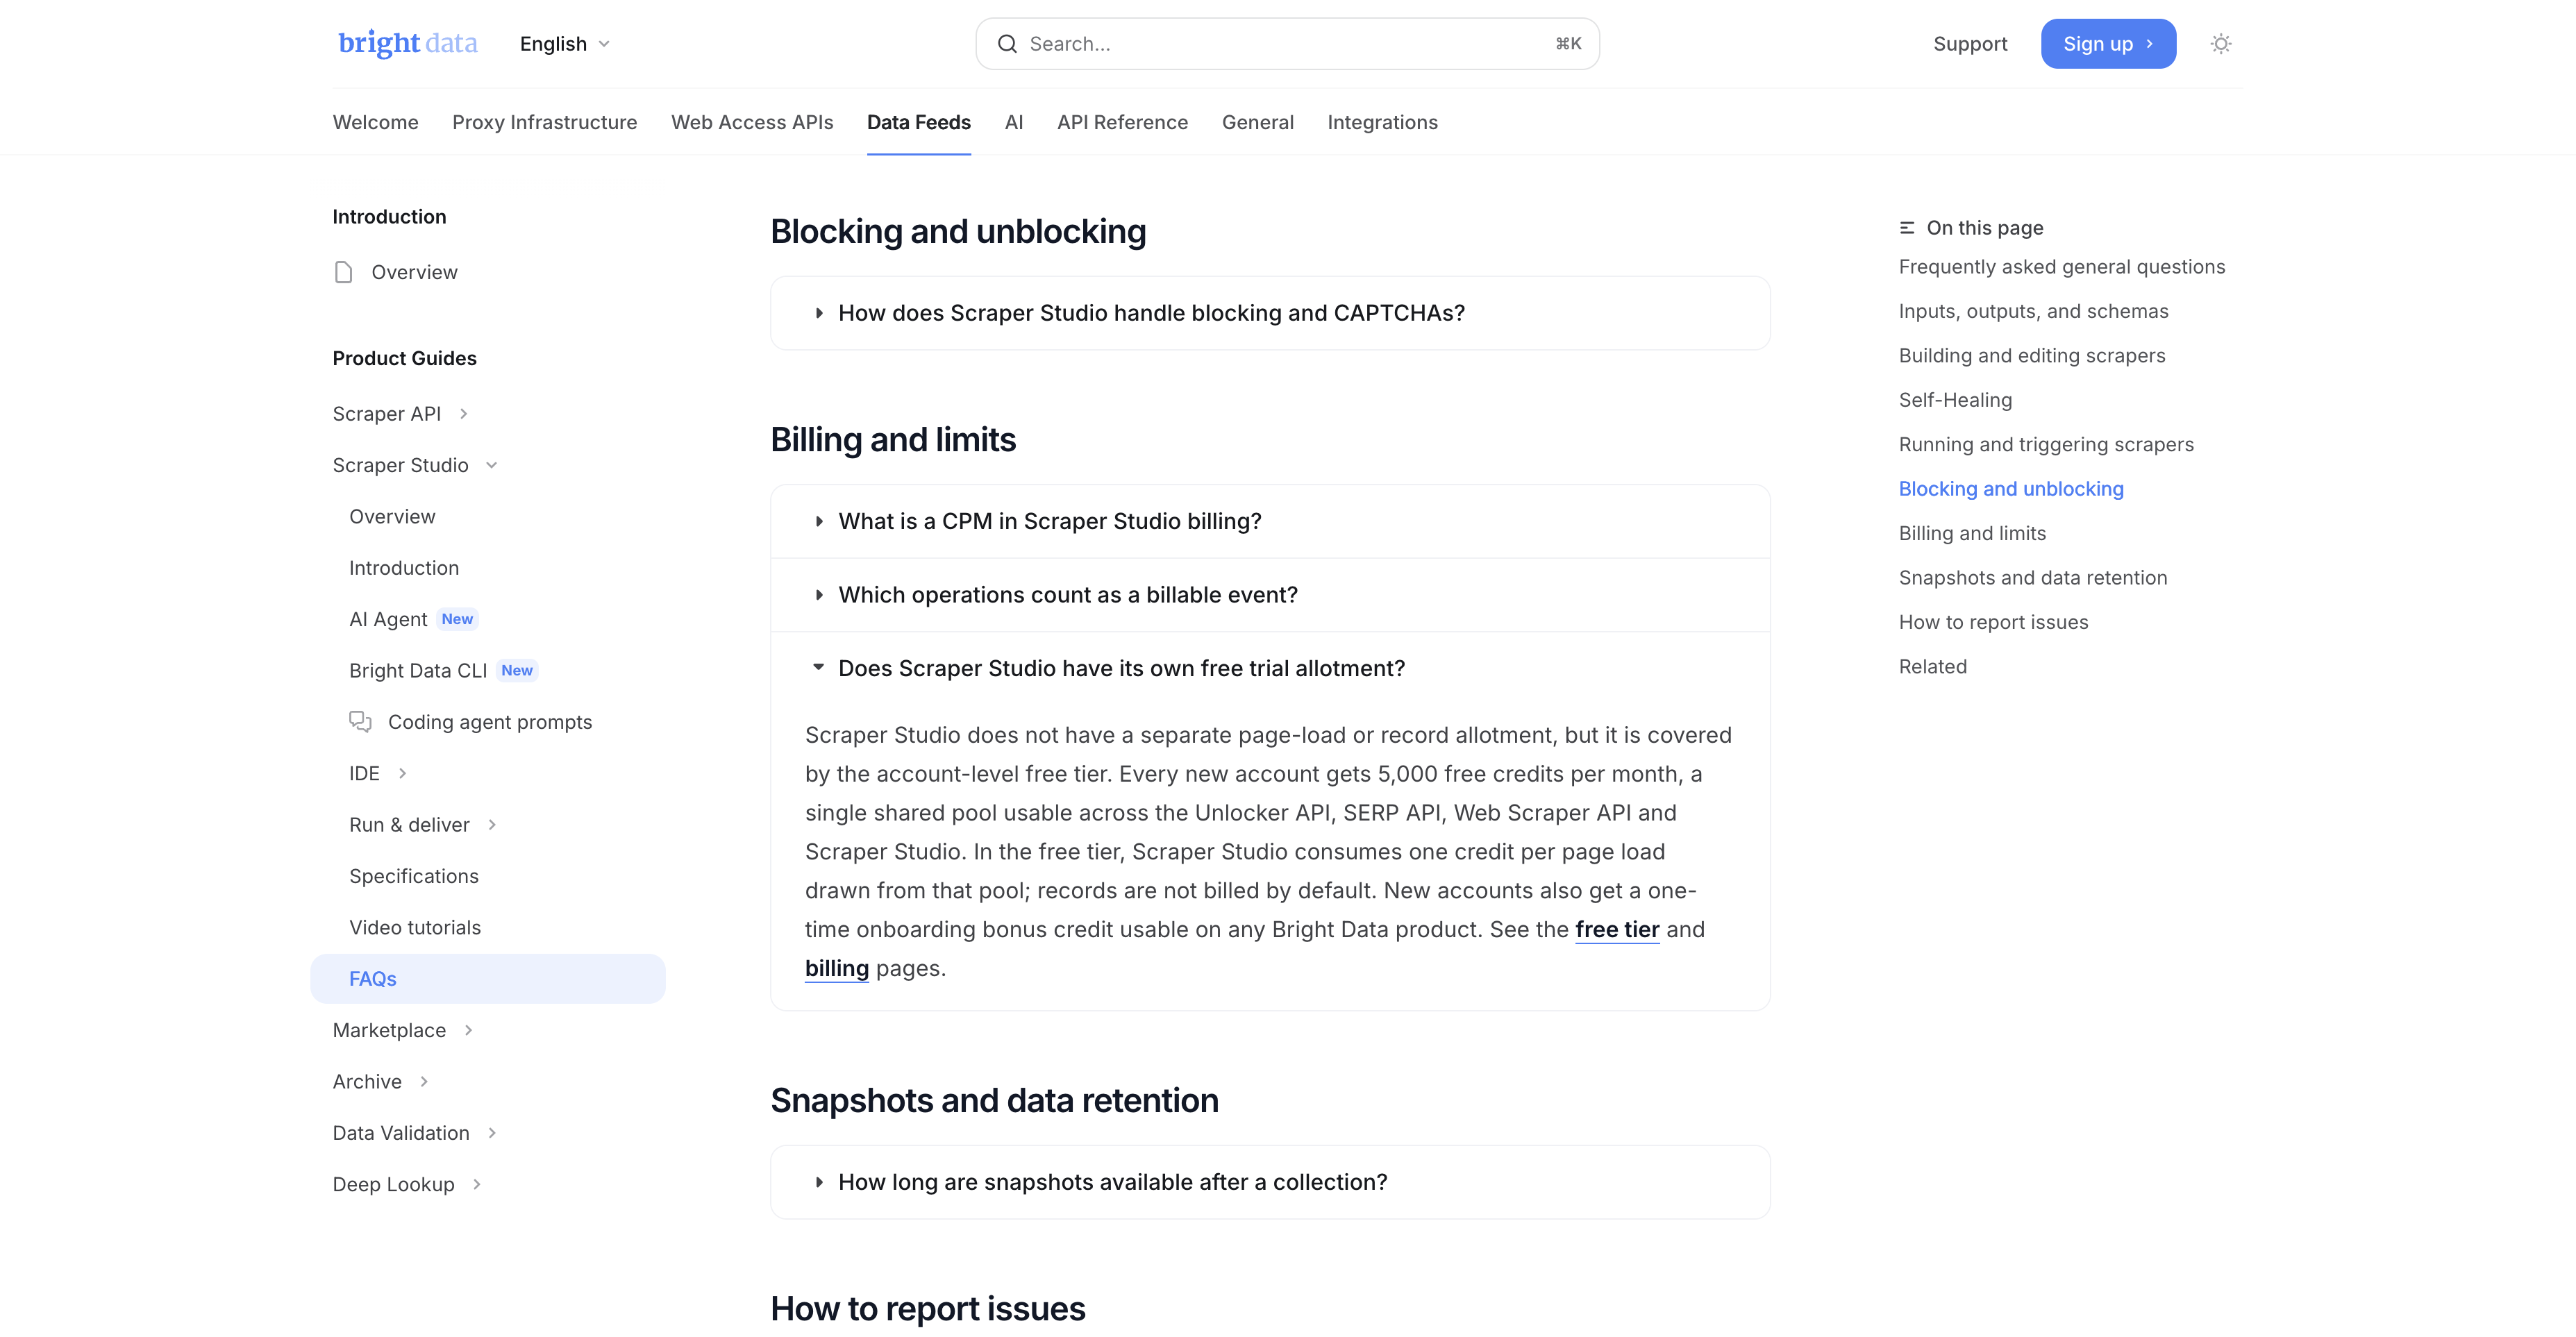
Task: Click the chat icon beside Coding agent prompts
Action: [x=360, y=722]
